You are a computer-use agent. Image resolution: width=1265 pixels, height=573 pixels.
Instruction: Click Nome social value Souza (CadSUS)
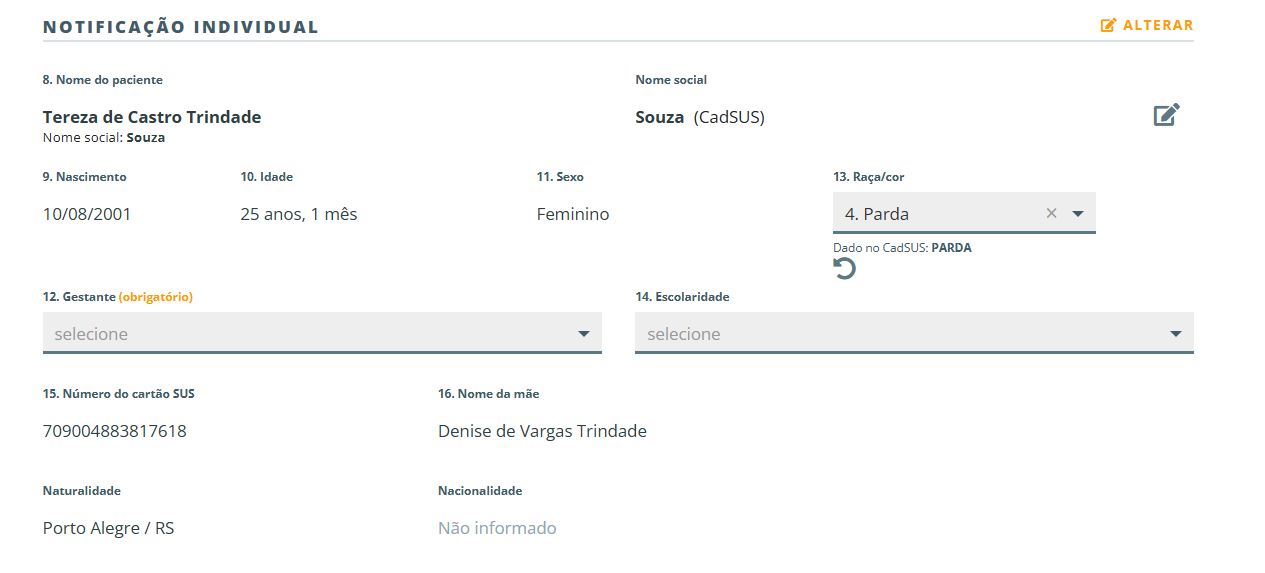click(x=700, y=117)
